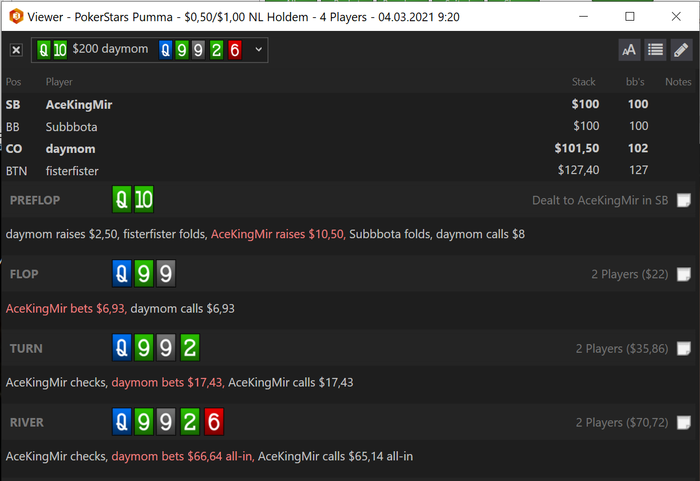The width and height of the screenshot is (700, 481).
Task: Click the green 10 hole card in PREFLOP
Action: click(x=144, y=199)
